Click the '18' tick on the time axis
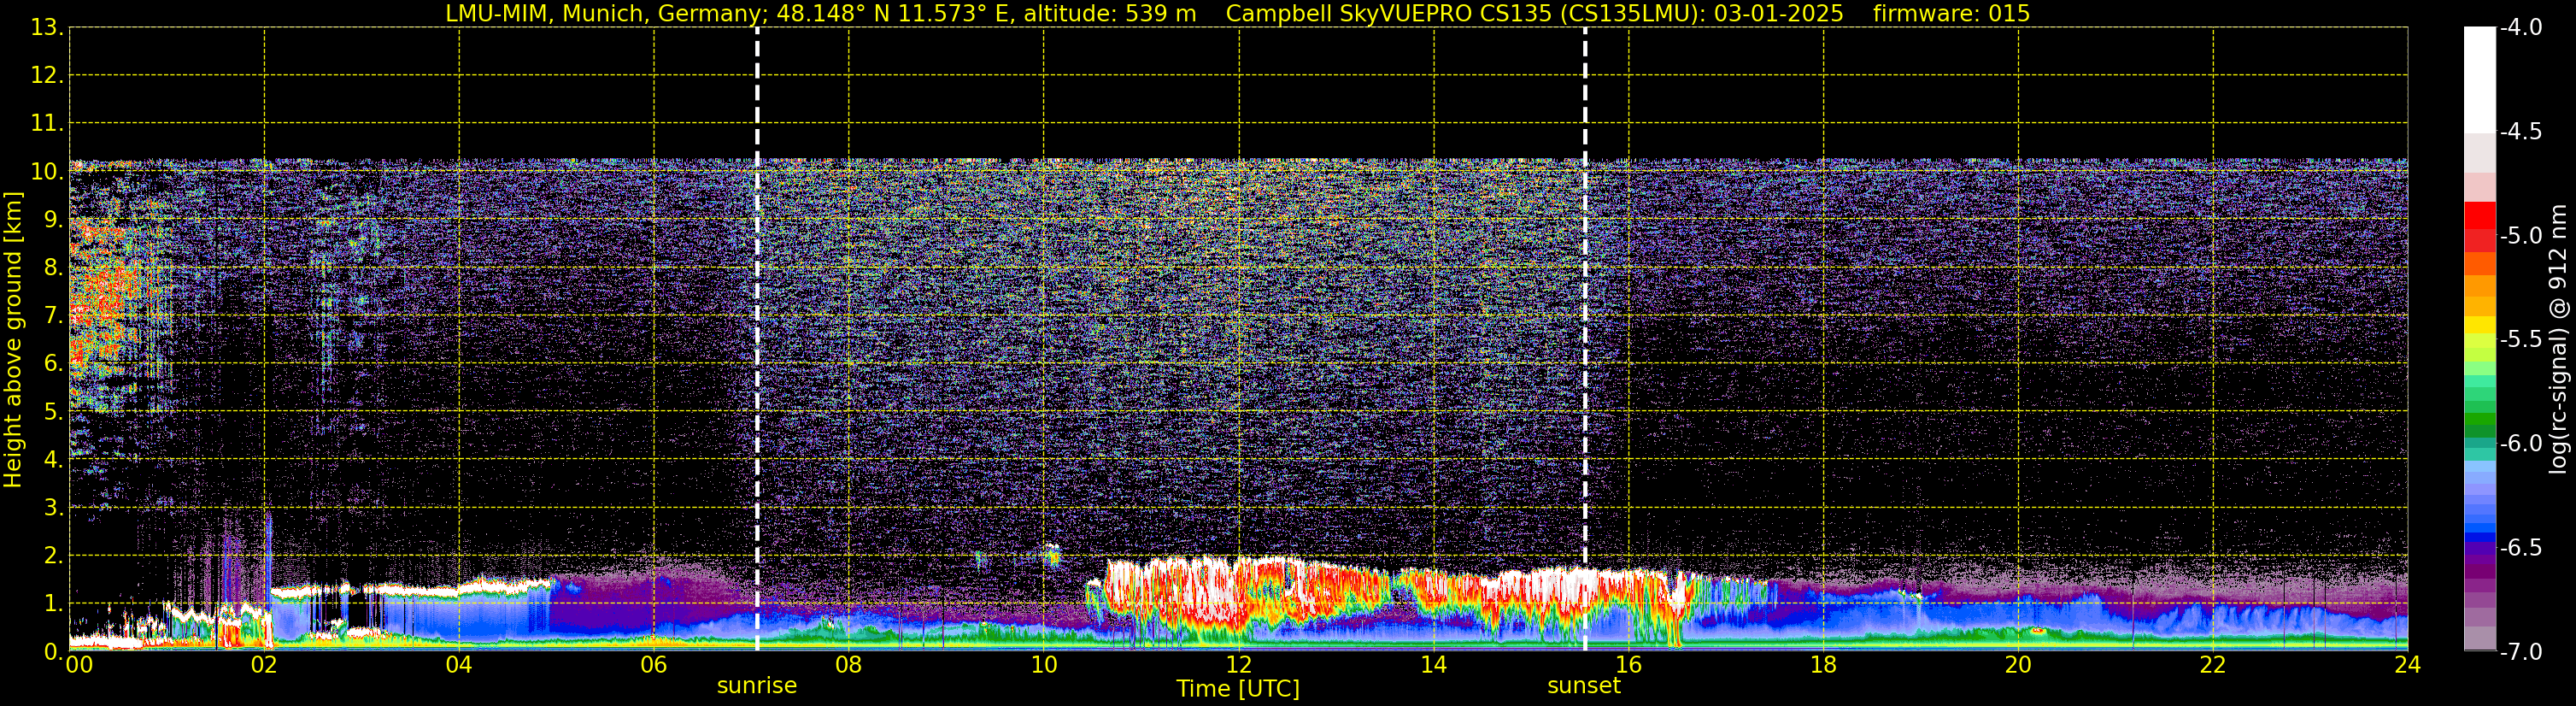 [1824, 665]
